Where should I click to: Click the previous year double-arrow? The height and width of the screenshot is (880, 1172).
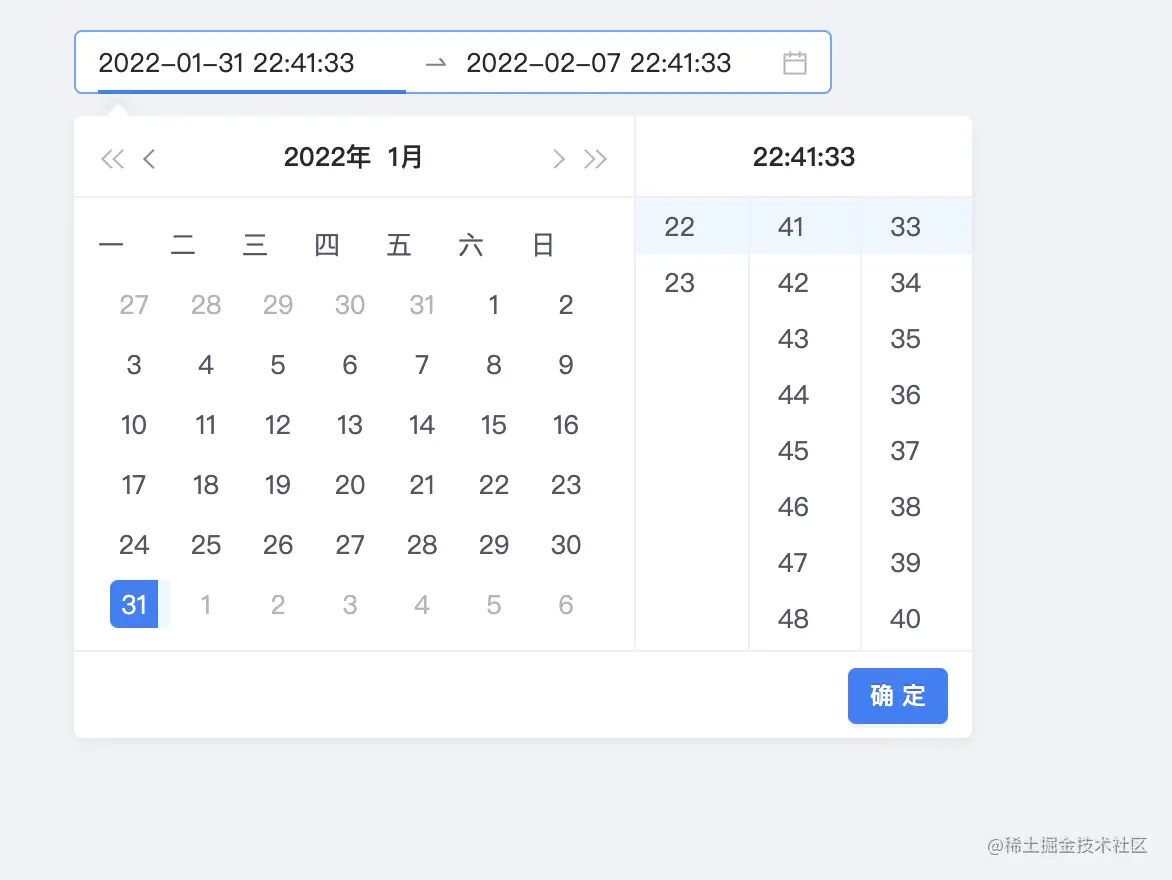[112, 157]
